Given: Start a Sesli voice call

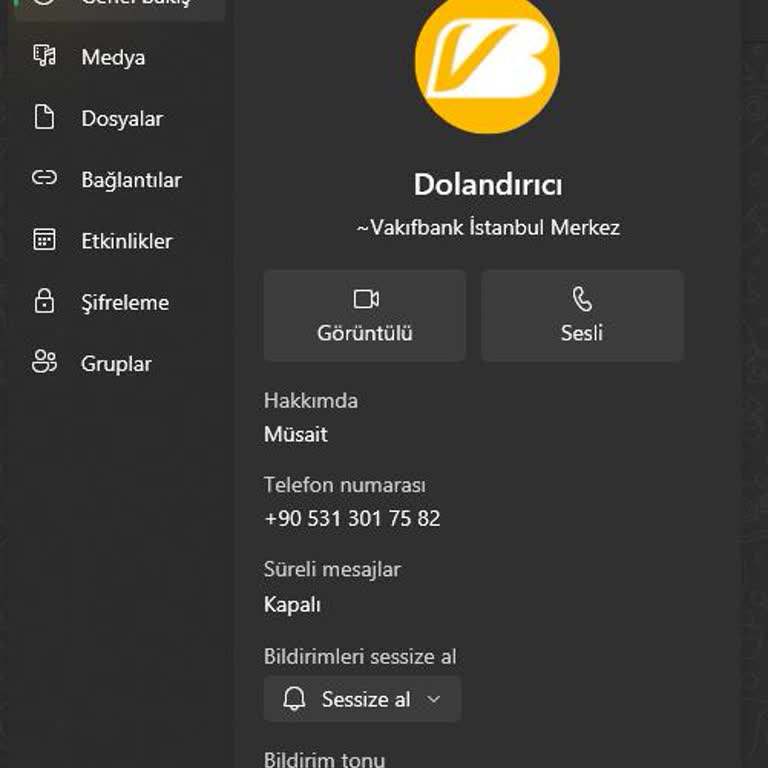Looking at the screenshot, I should 582,316.
